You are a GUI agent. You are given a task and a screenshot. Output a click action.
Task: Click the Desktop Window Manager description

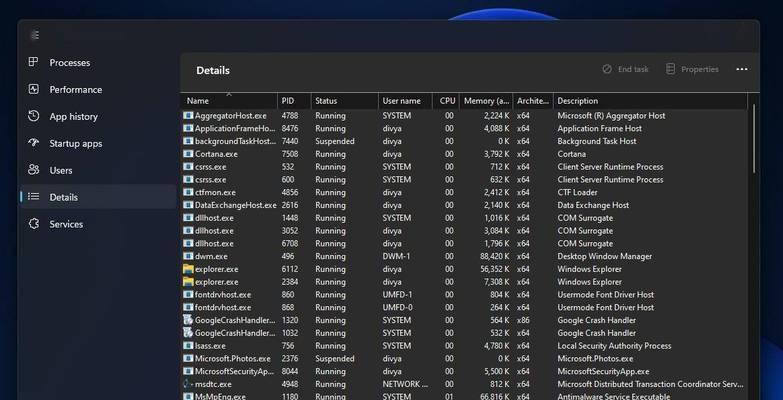tap(605, 256)
